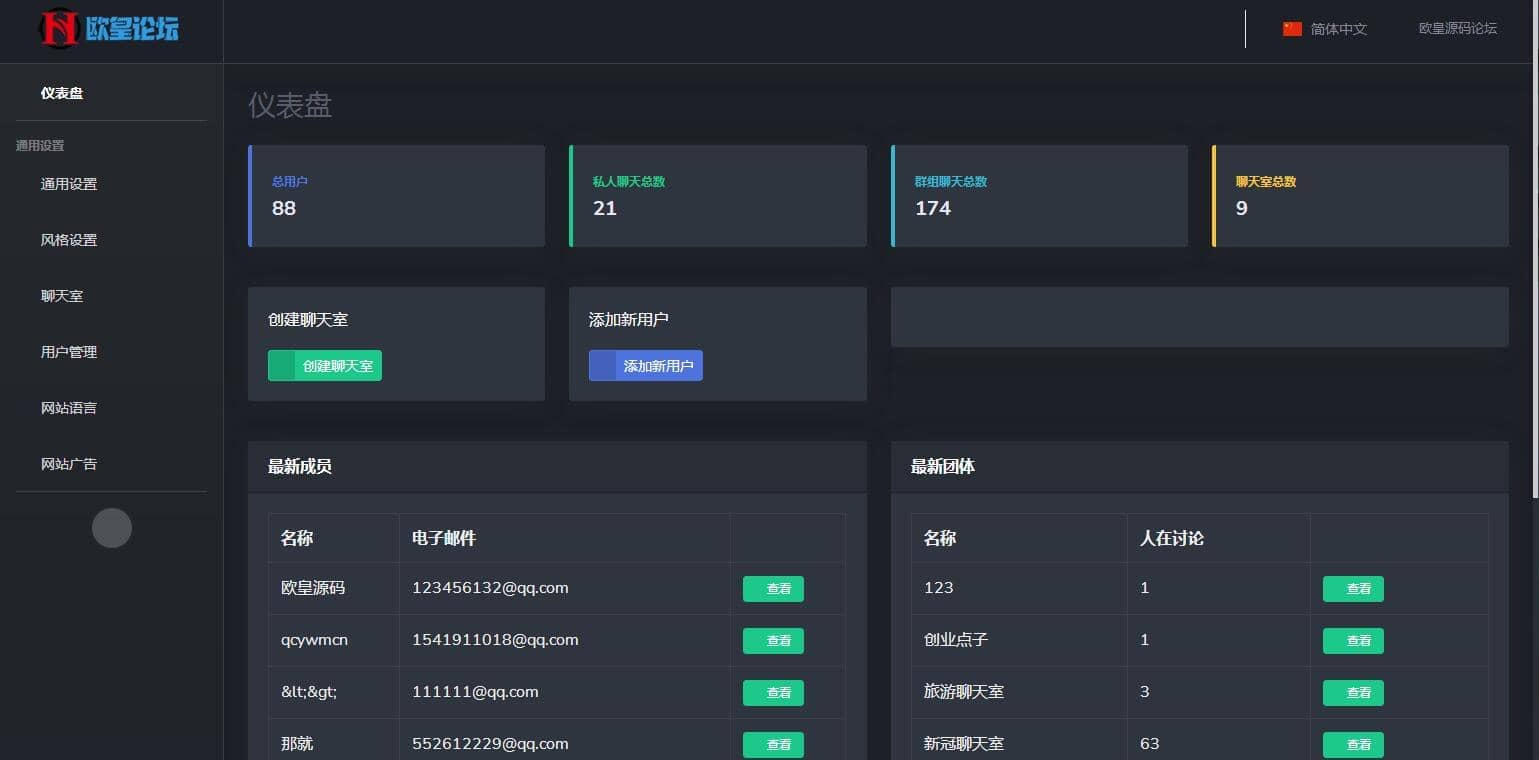Click 查看 for 111111@qq.com member

[773, 693]
